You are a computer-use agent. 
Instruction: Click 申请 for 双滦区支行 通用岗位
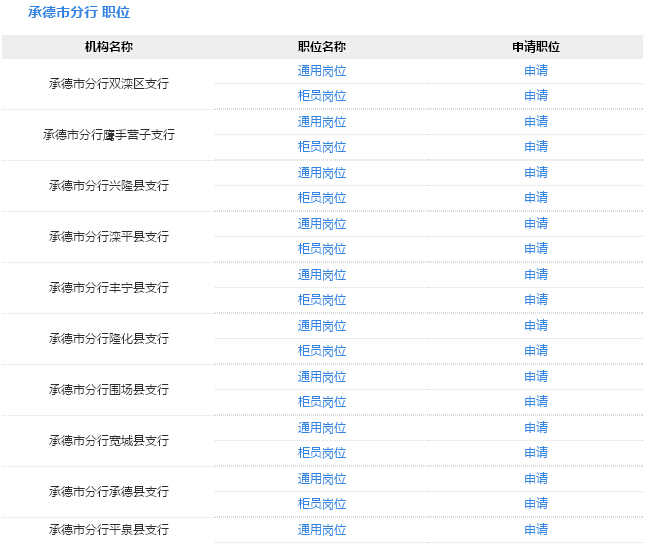point(536,71)
